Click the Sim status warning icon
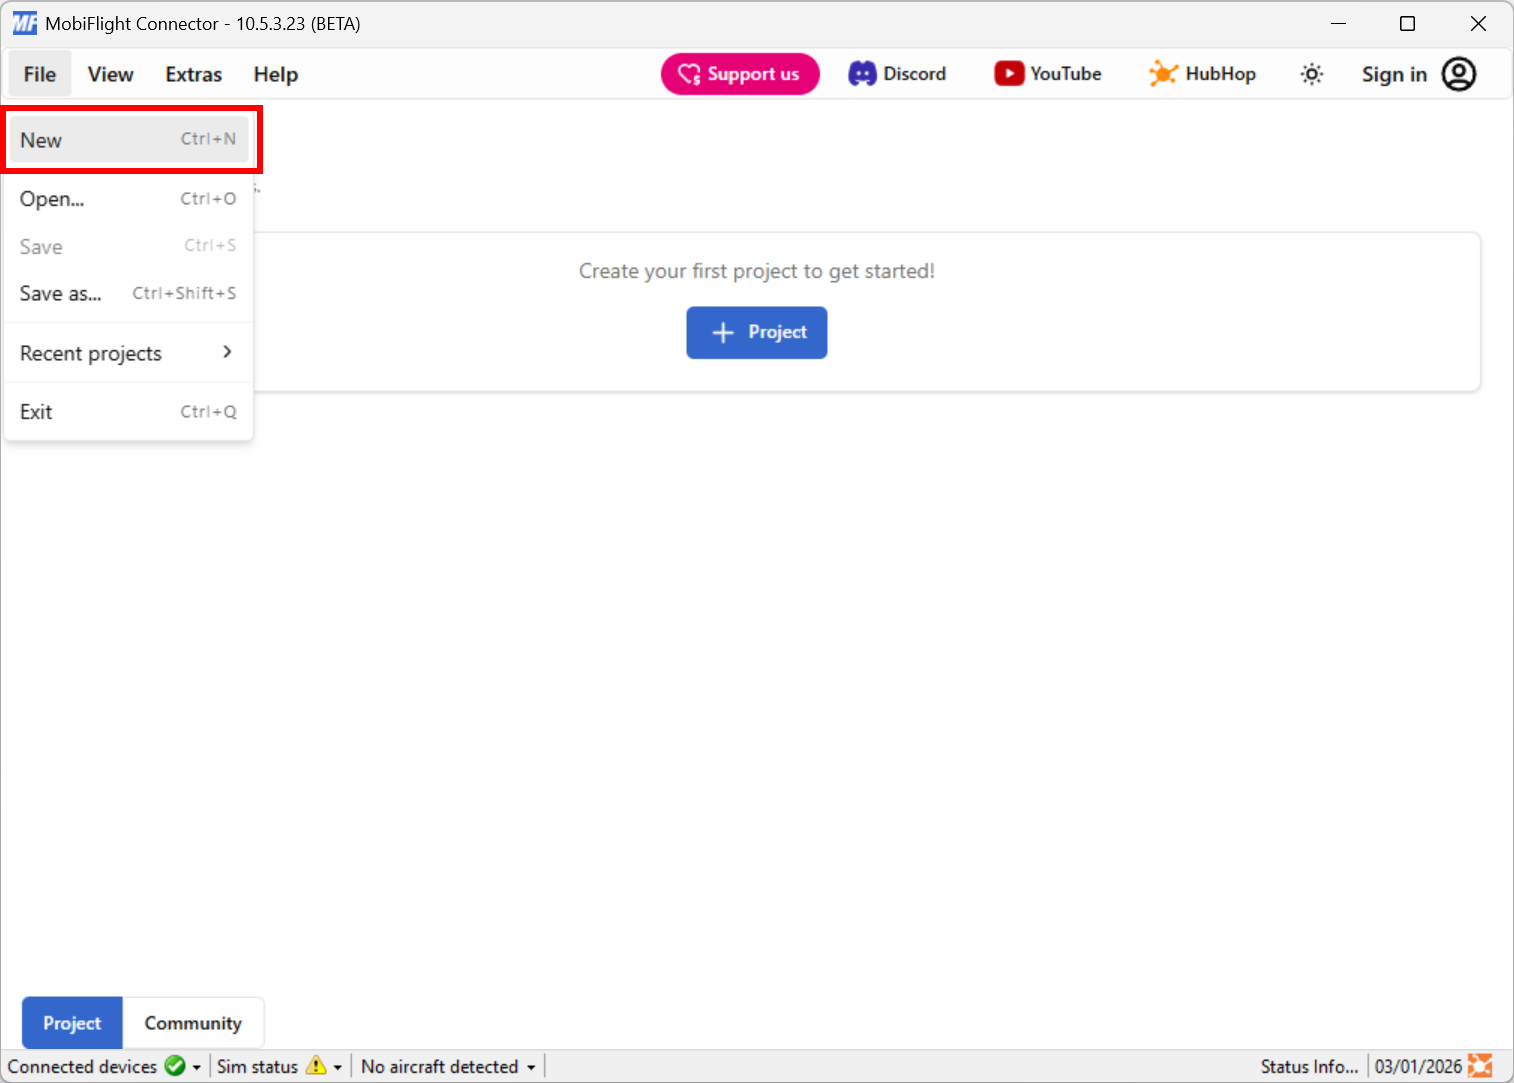The height and width of the screenshot is (1083, 1514). click(318, 1066)
